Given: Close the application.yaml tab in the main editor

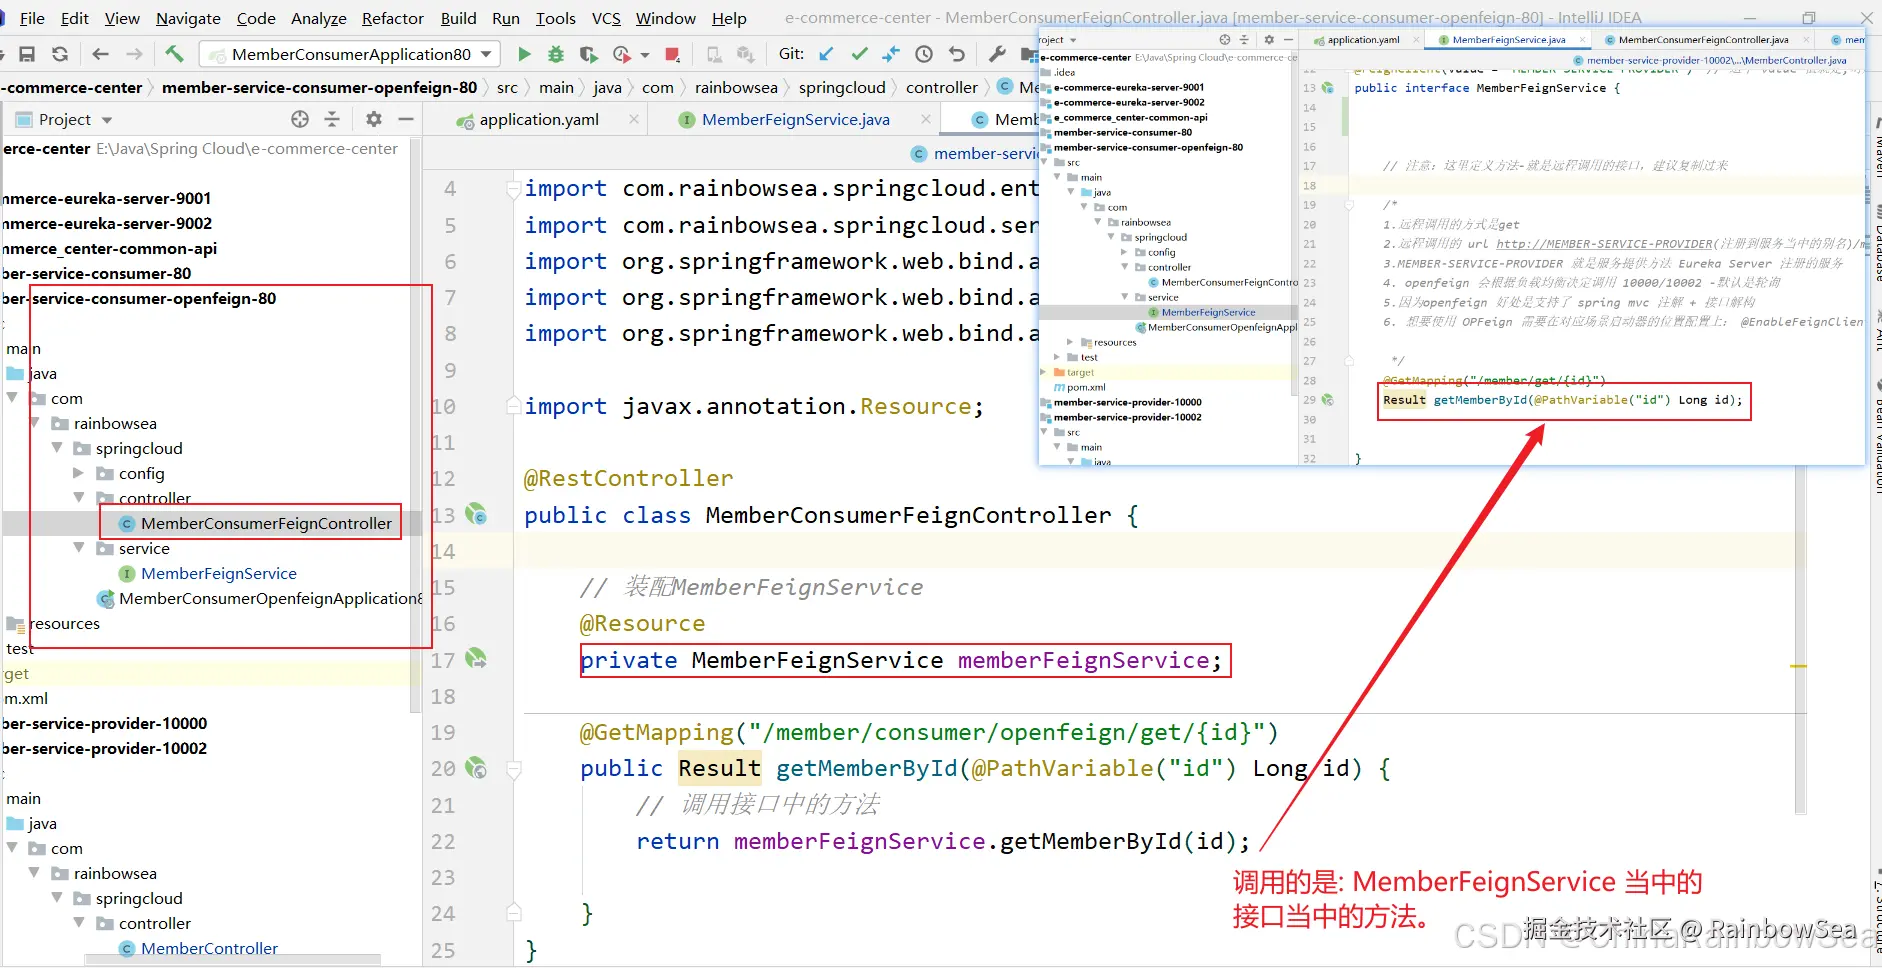Looking at the screenshot, I should click(x=634, y=120).
